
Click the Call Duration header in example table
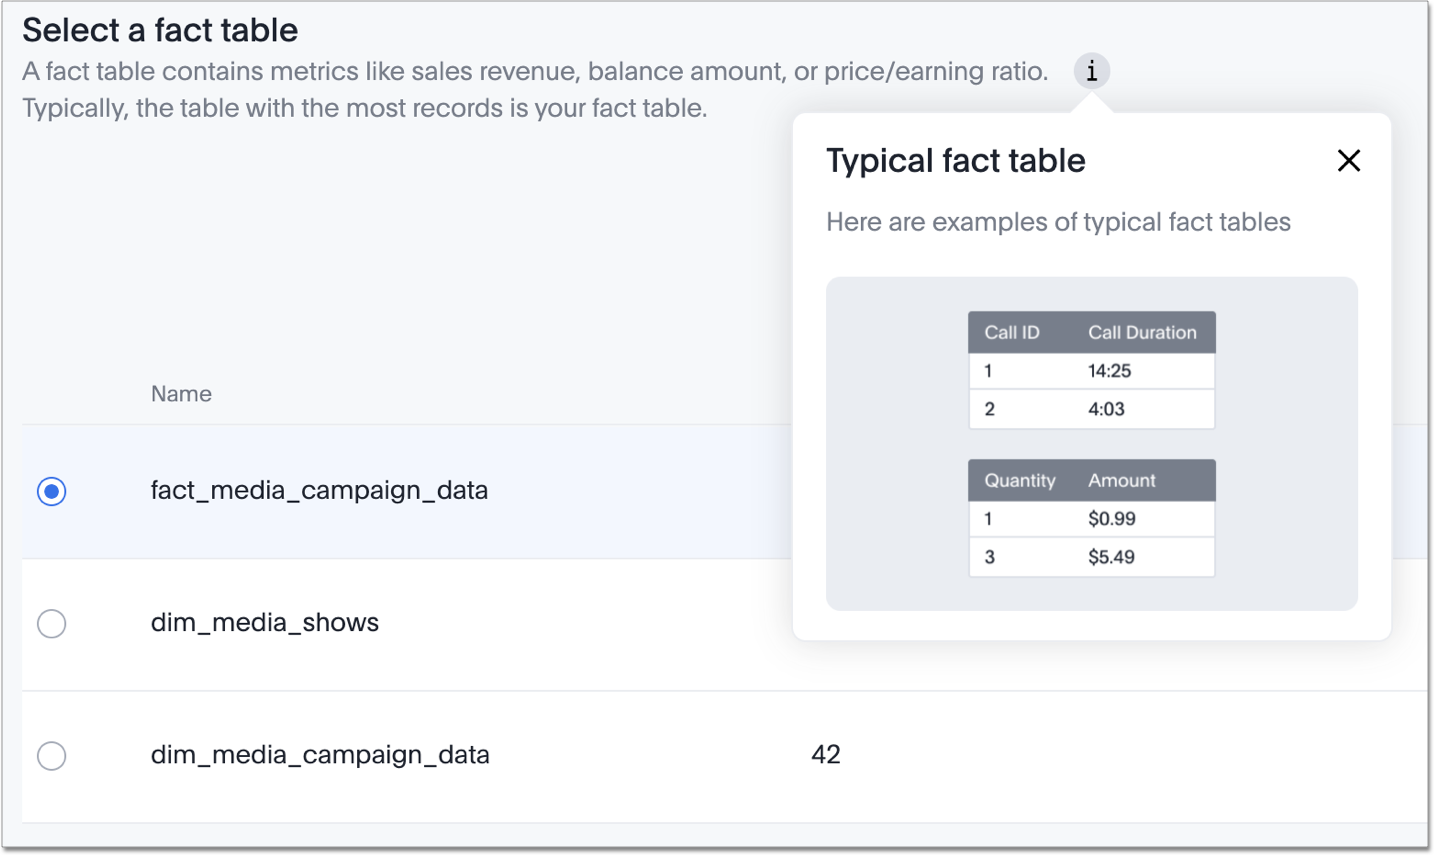click(x=1144, y=332)
